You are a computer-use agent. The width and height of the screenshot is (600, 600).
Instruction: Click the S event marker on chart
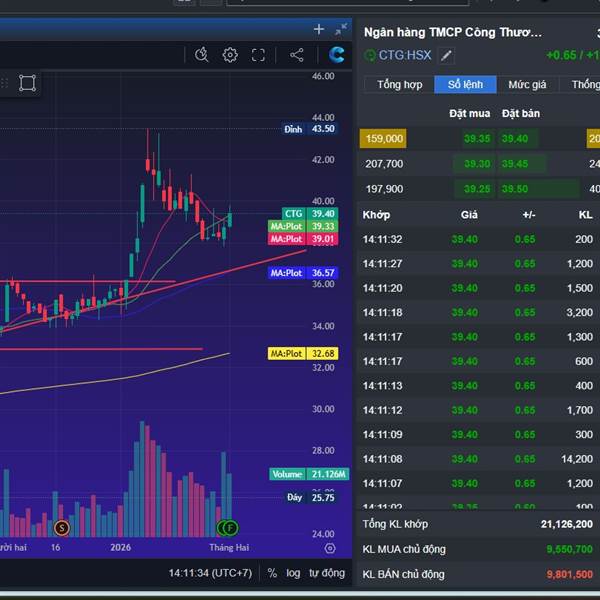62,527
